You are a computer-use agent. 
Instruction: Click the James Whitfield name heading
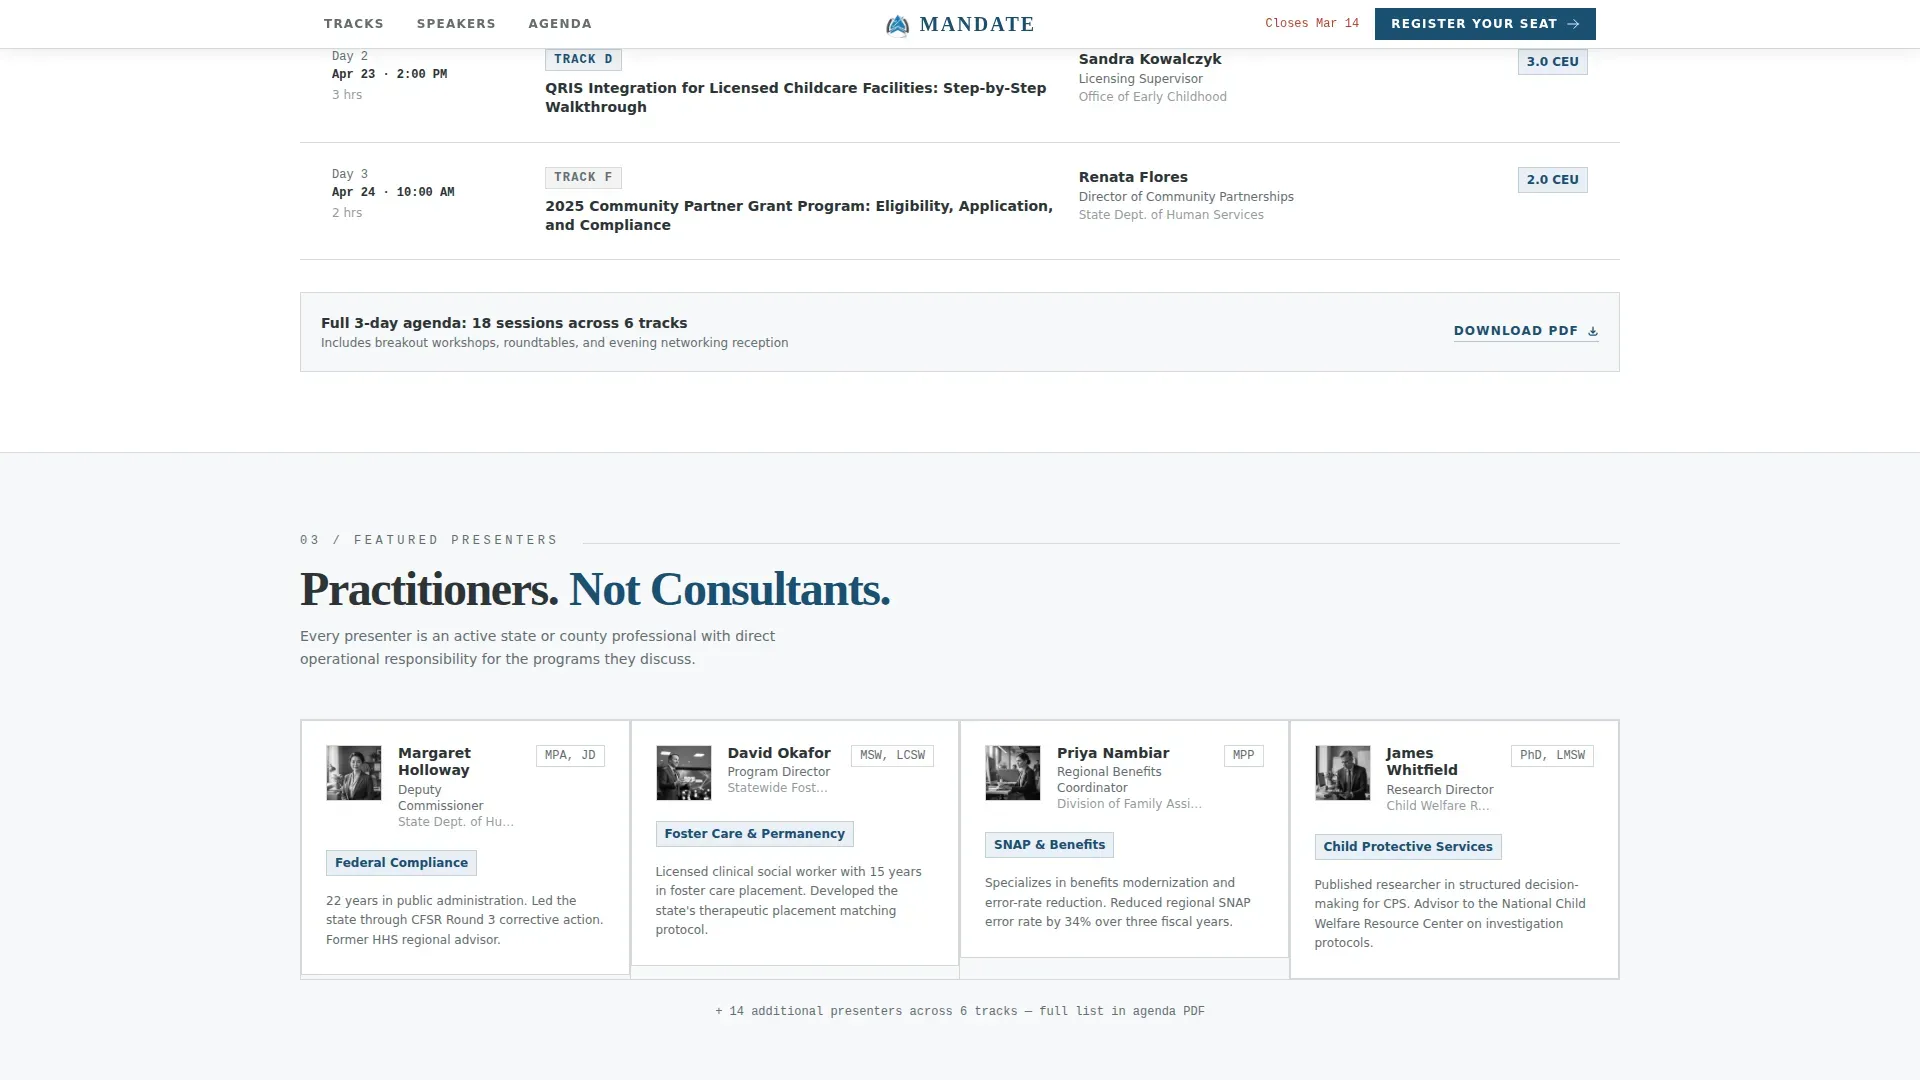[1421, 762]
